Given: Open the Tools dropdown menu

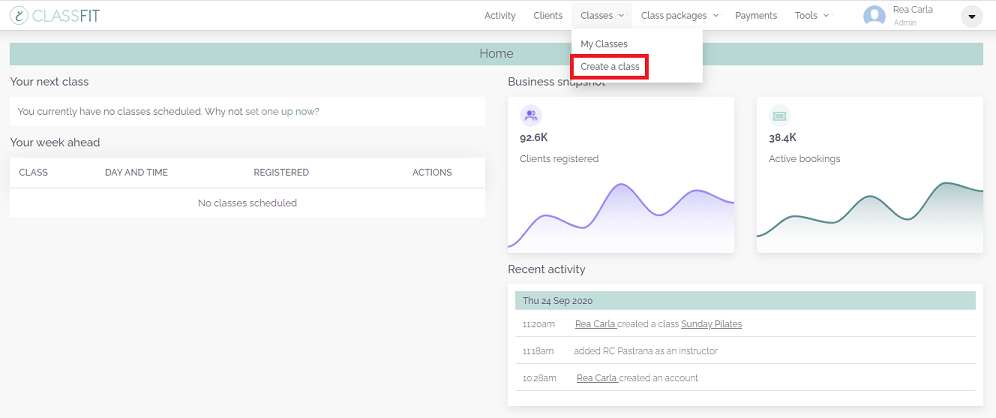Looking at the screenshot, I should click(x=812, y=16).
